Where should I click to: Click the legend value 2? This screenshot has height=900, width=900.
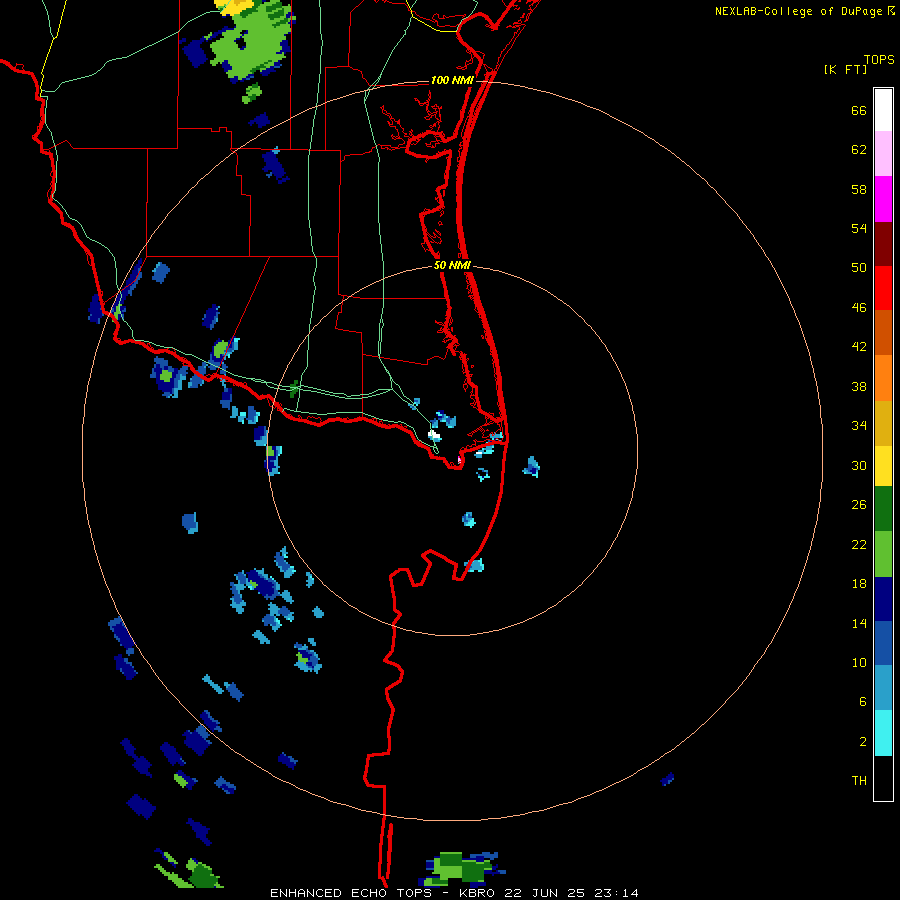[x=863, y=741]
